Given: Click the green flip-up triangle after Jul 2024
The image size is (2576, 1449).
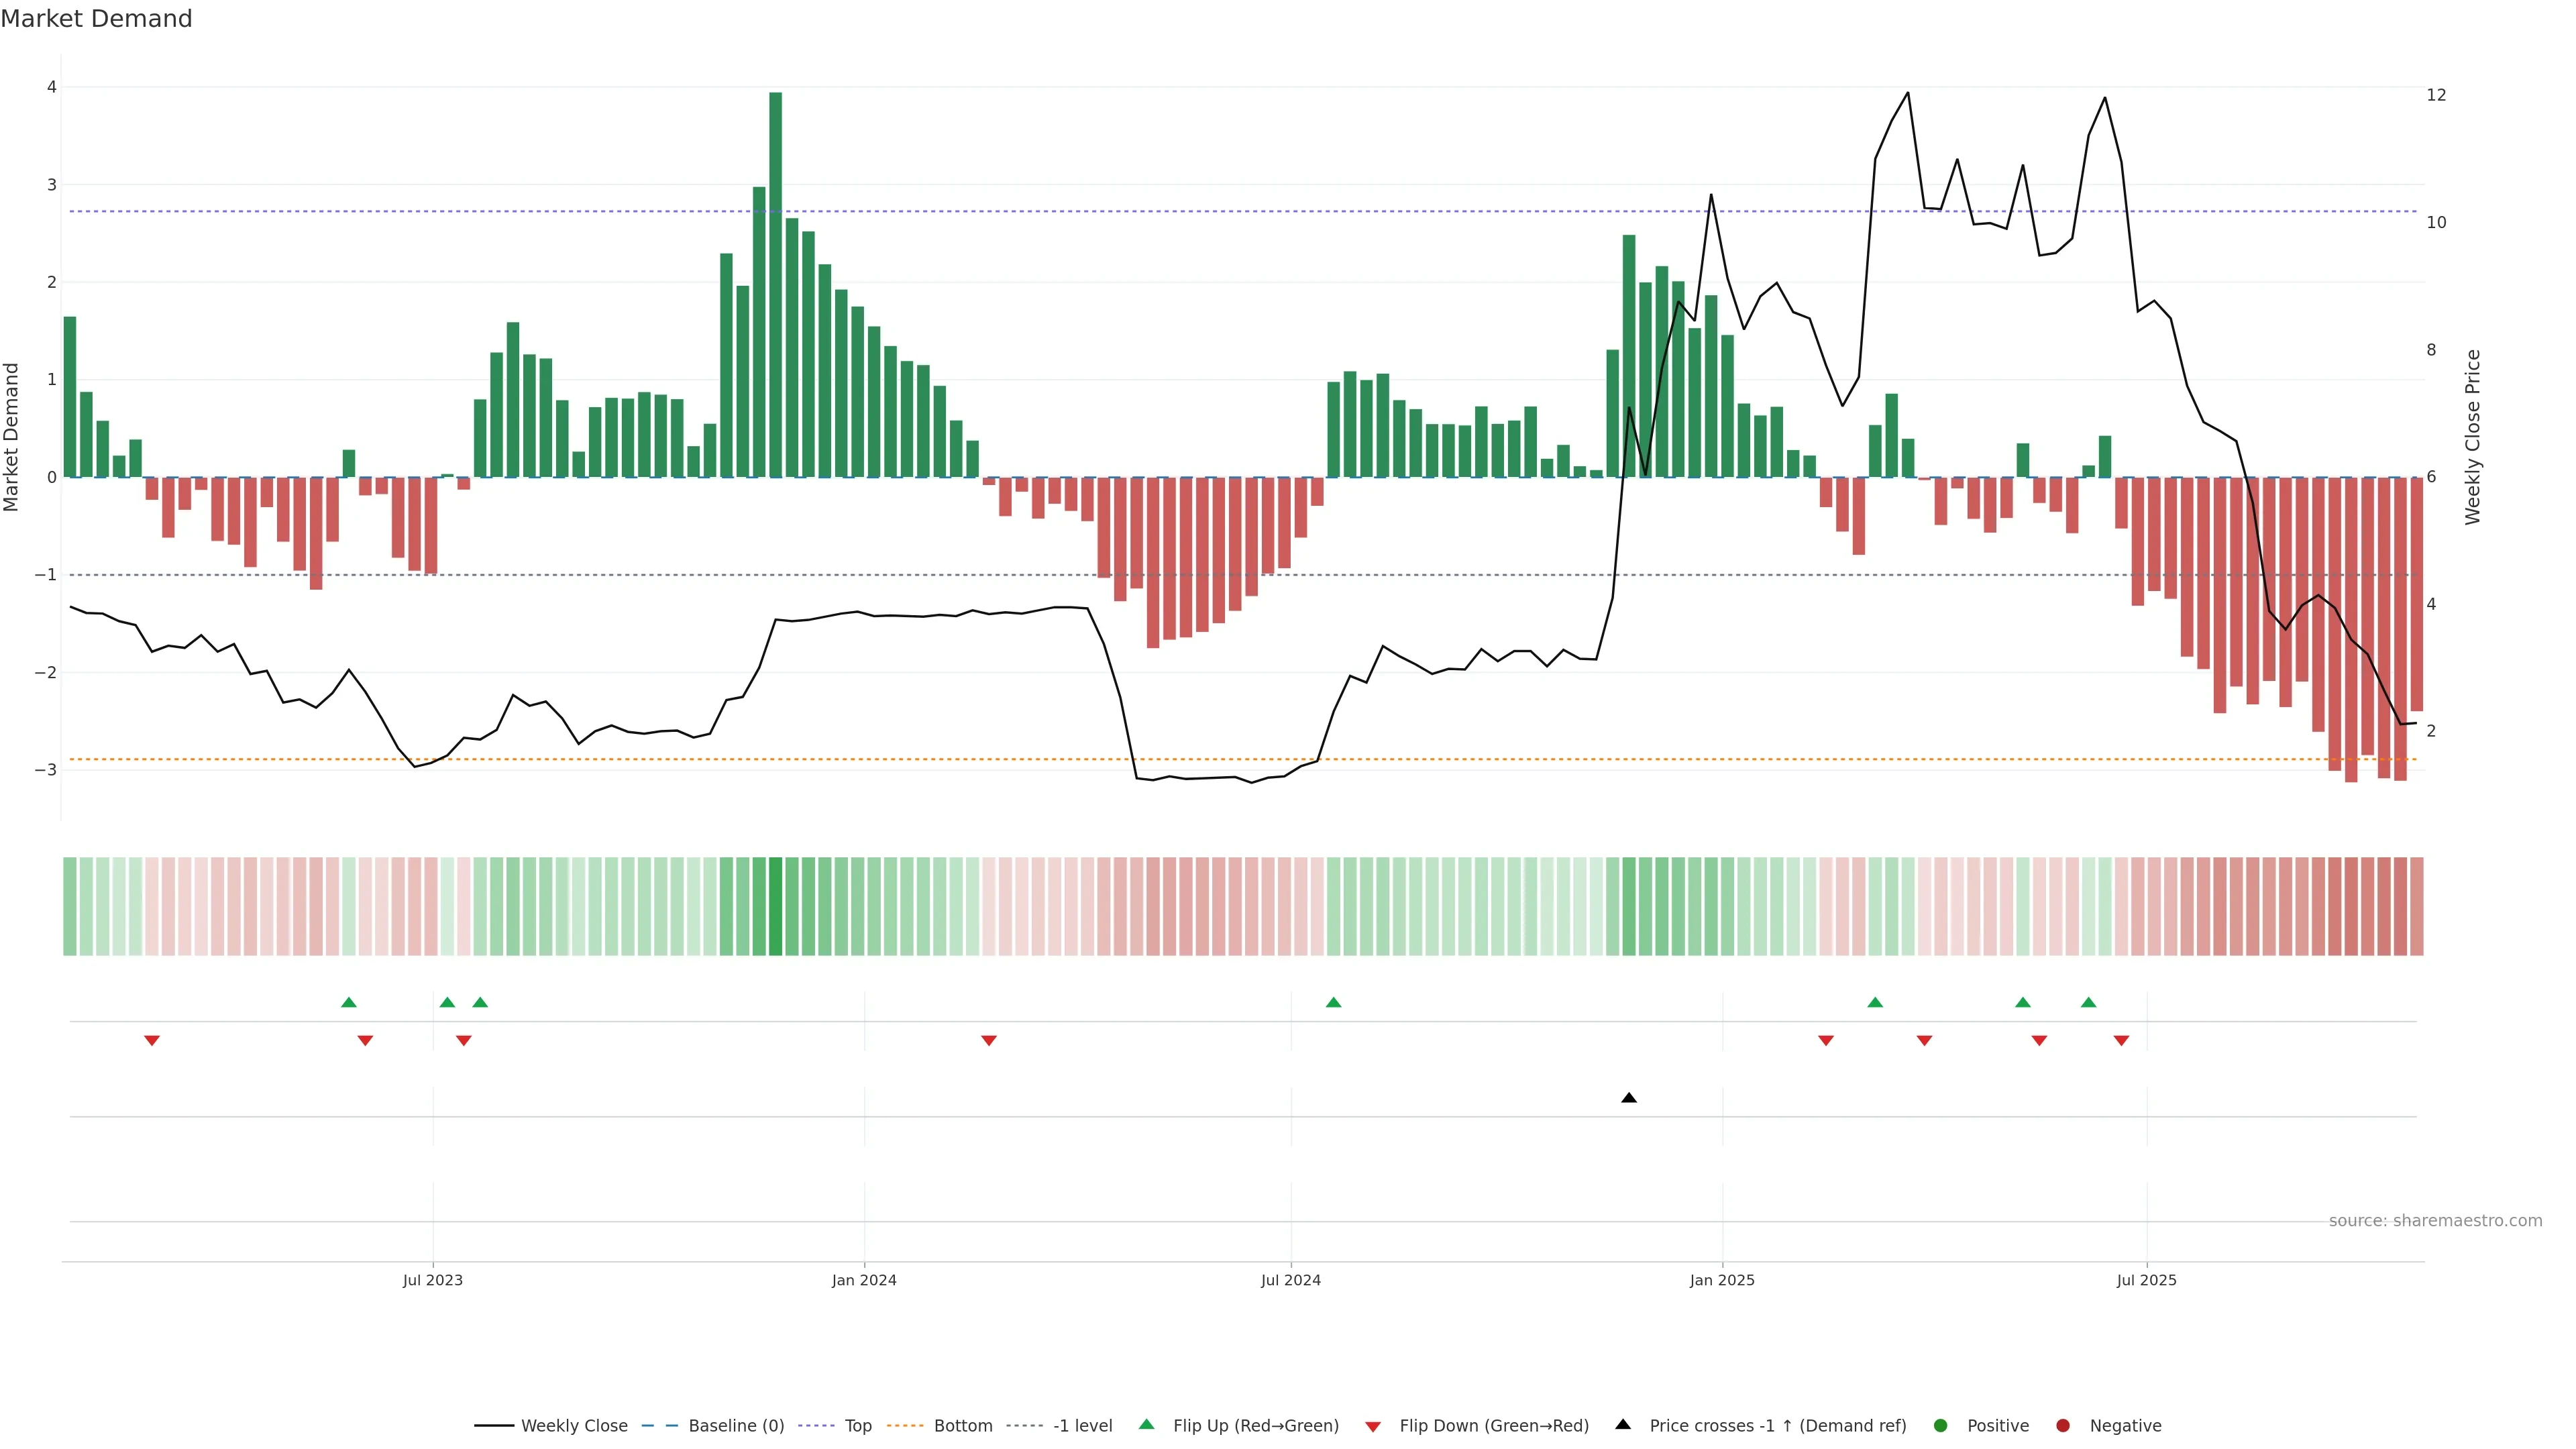Looking at the screenshot, I should [x=1333, y=1002].
